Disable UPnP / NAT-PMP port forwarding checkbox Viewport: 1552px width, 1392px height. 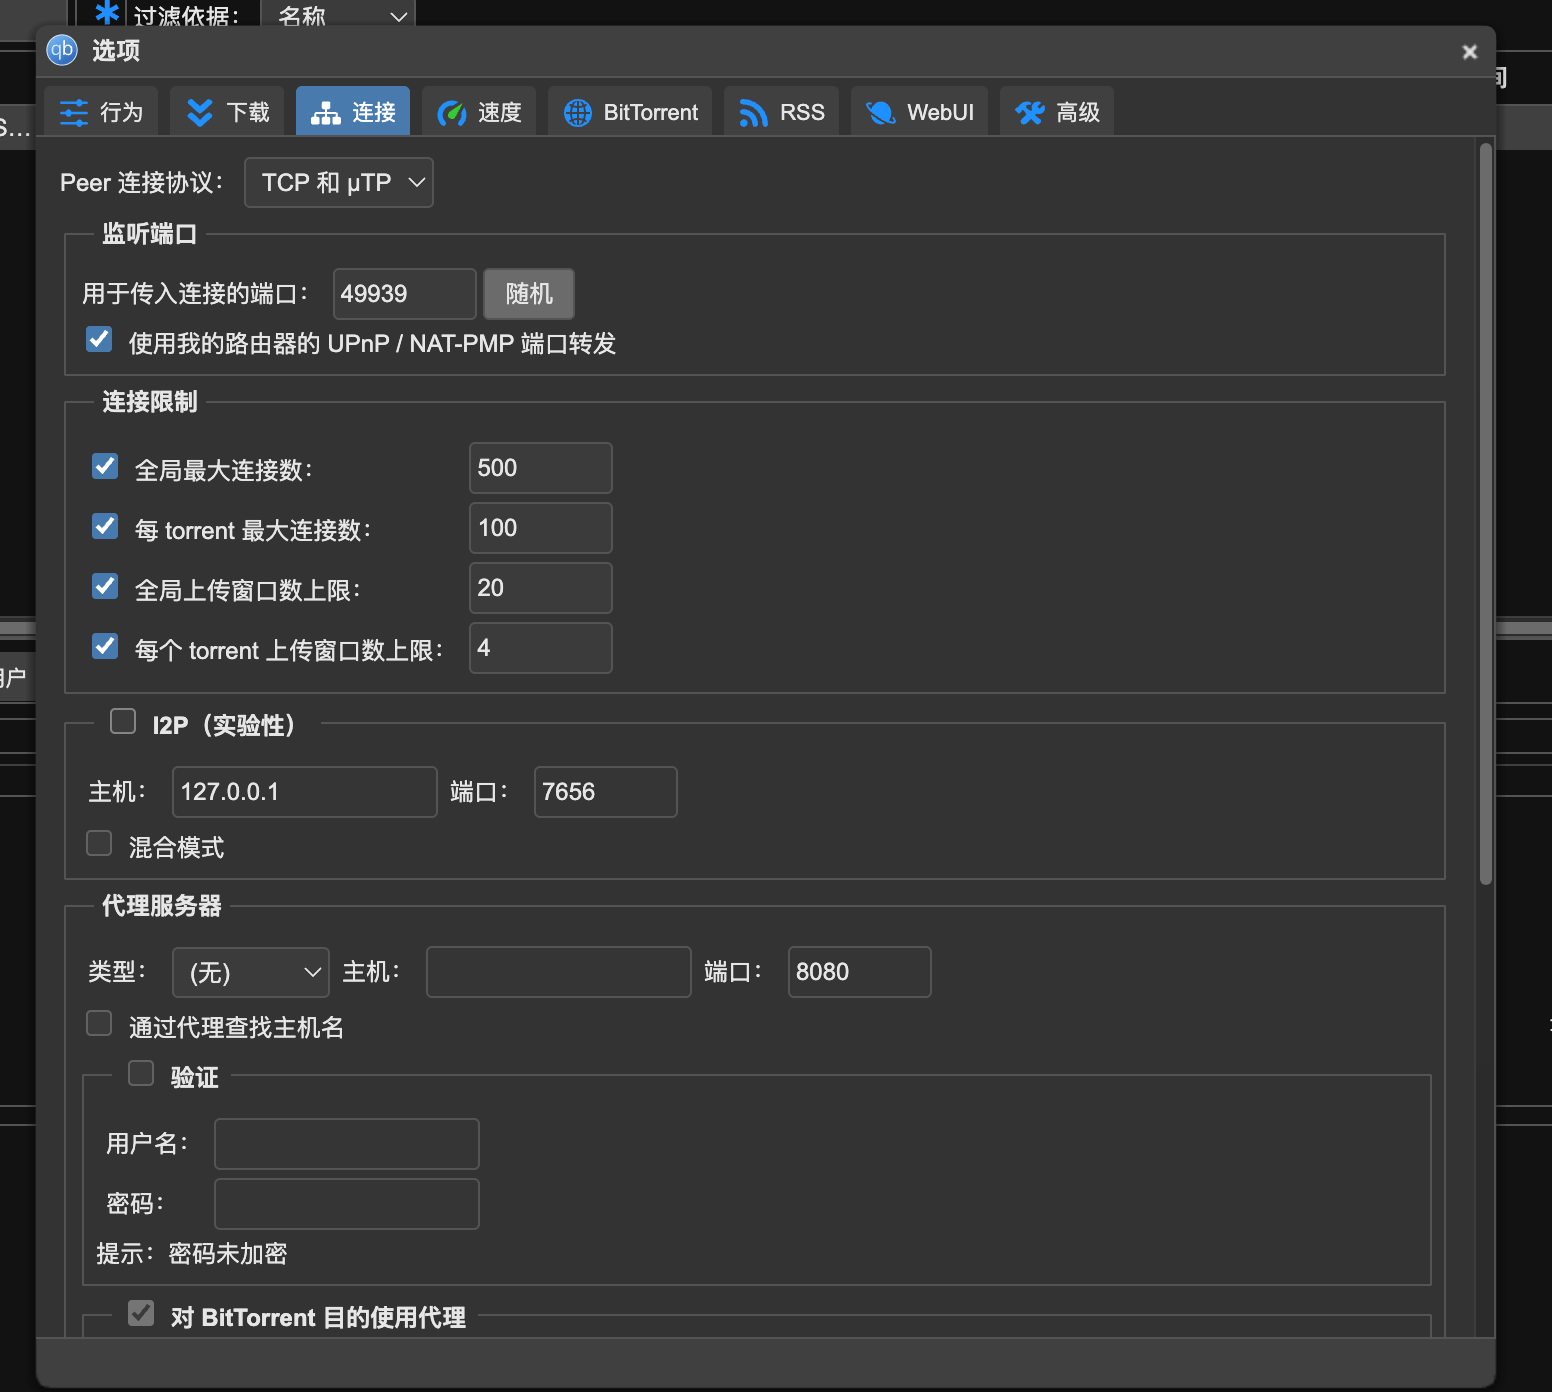pyautogui.click(x=99, y=340)
